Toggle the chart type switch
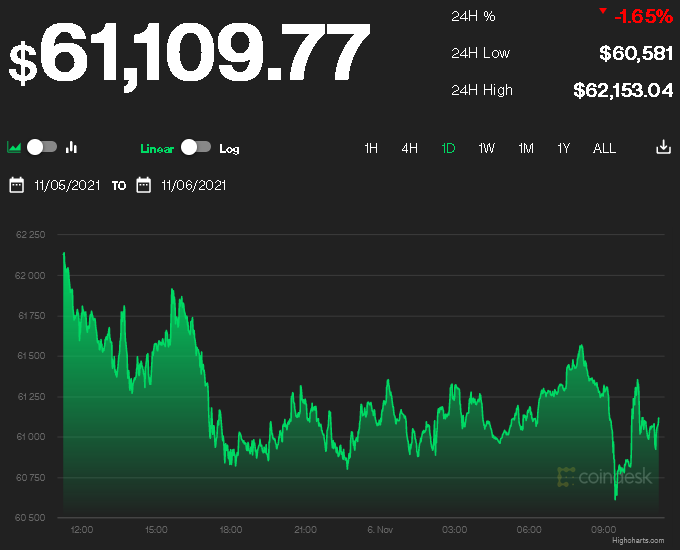Screen dimensions: 680x550 (42, 147)
